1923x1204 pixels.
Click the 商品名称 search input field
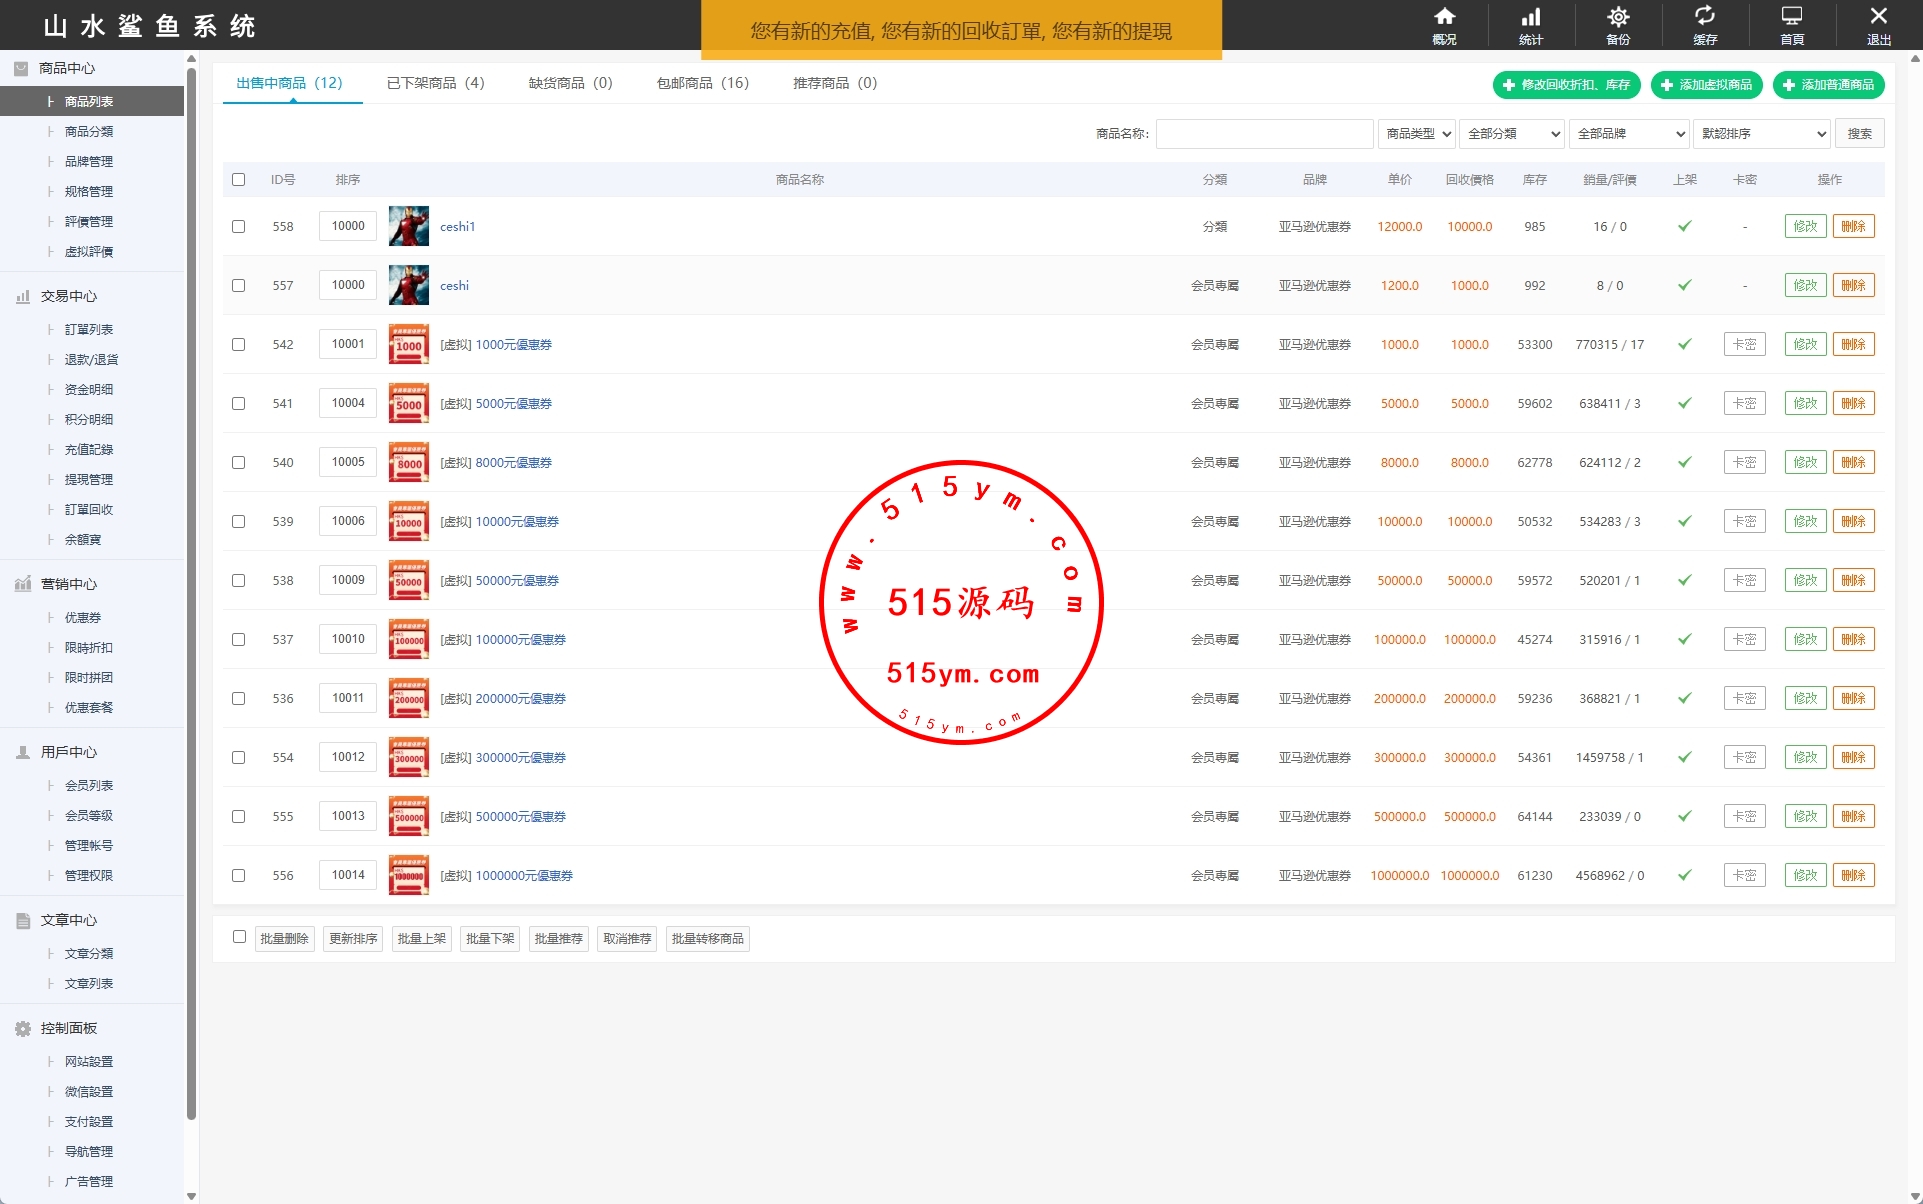[x=1264, y=133]
